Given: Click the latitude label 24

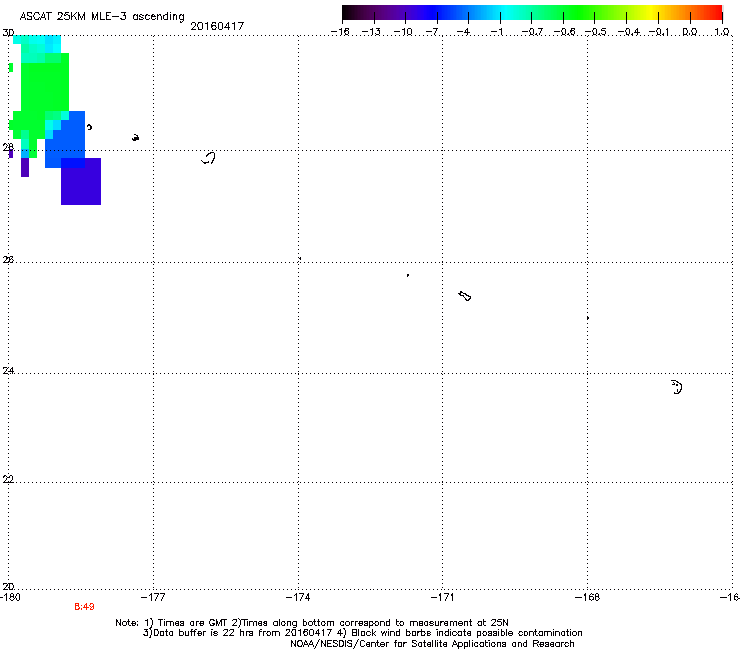Looking at the screenshot, I should tap(8, 371).
